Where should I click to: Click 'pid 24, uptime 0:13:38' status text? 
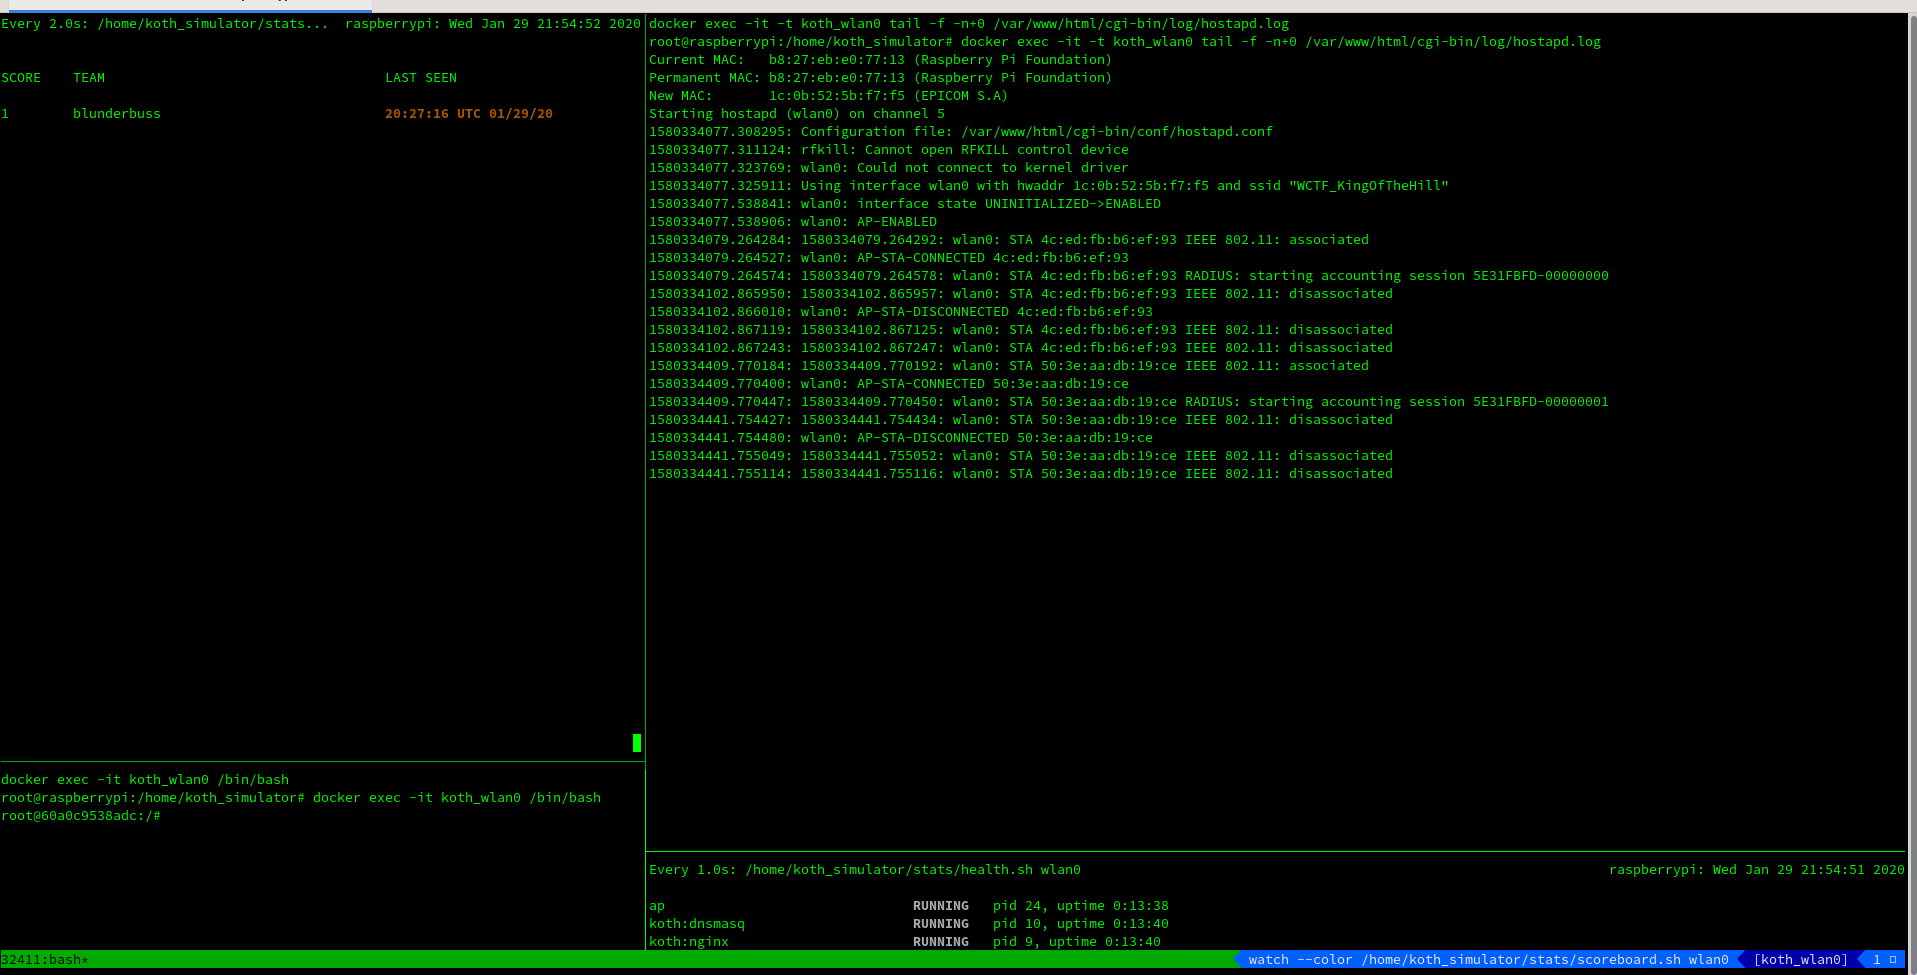(1081, 906)
